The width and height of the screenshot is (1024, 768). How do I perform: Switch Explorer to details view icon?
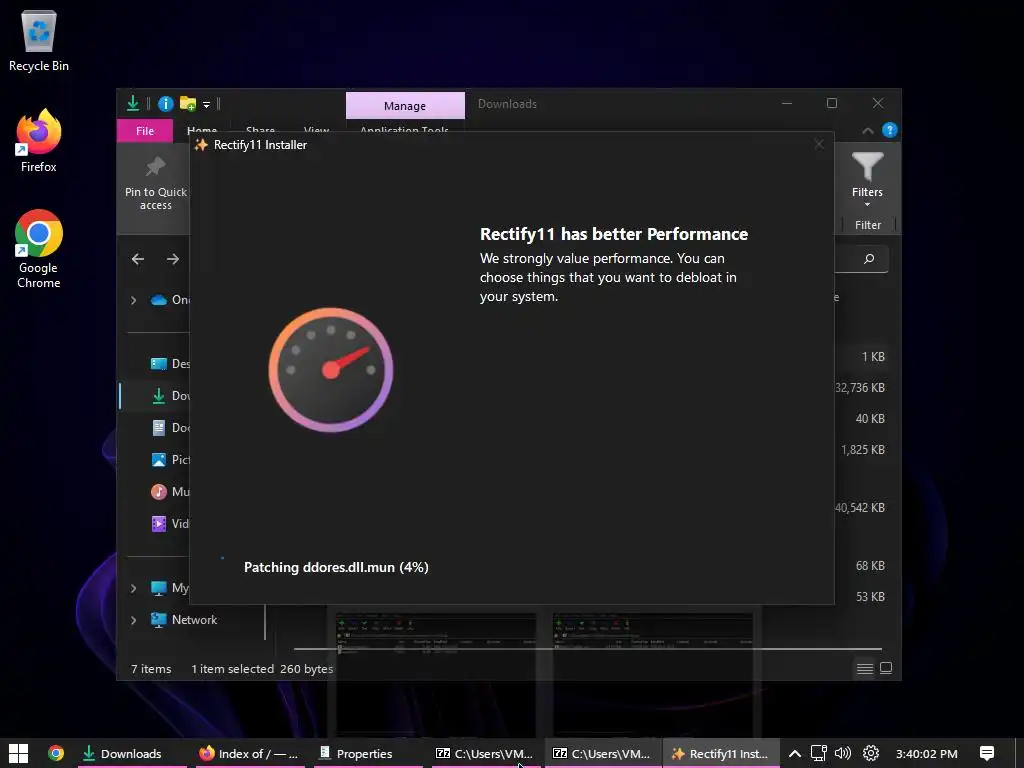click(865, 668)
